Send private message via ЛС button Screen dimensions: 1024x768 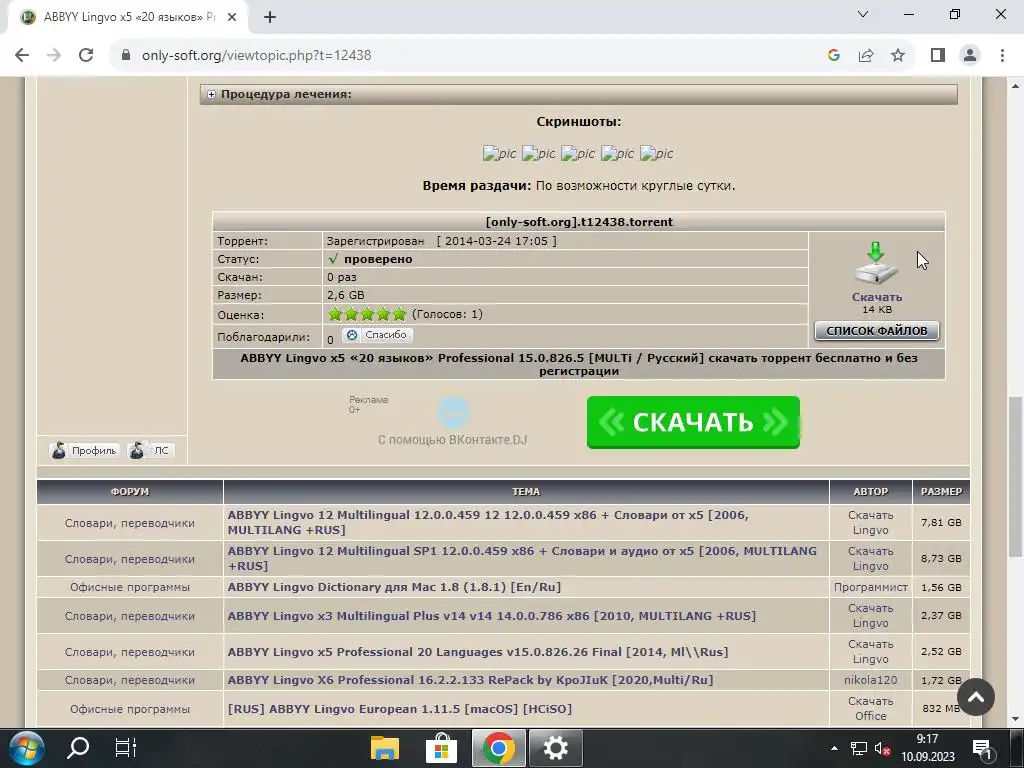[x=151, y=450]
